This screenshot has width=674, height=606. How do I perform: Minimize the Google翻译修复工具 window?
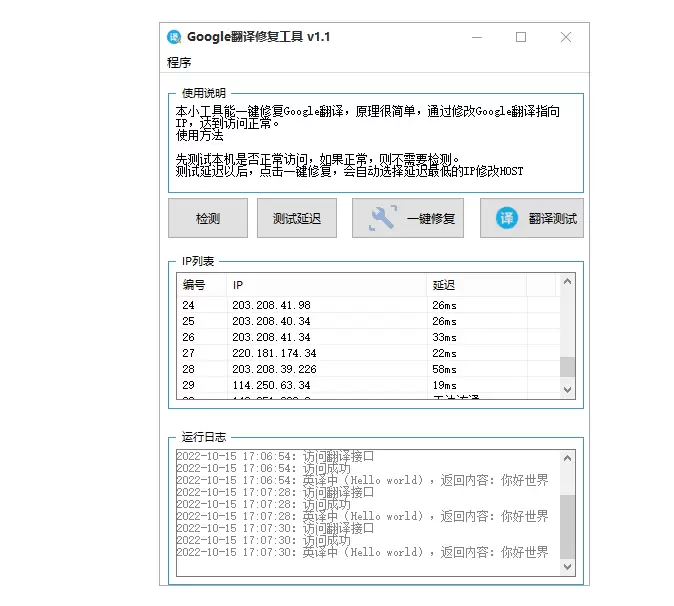coord(477,37)
